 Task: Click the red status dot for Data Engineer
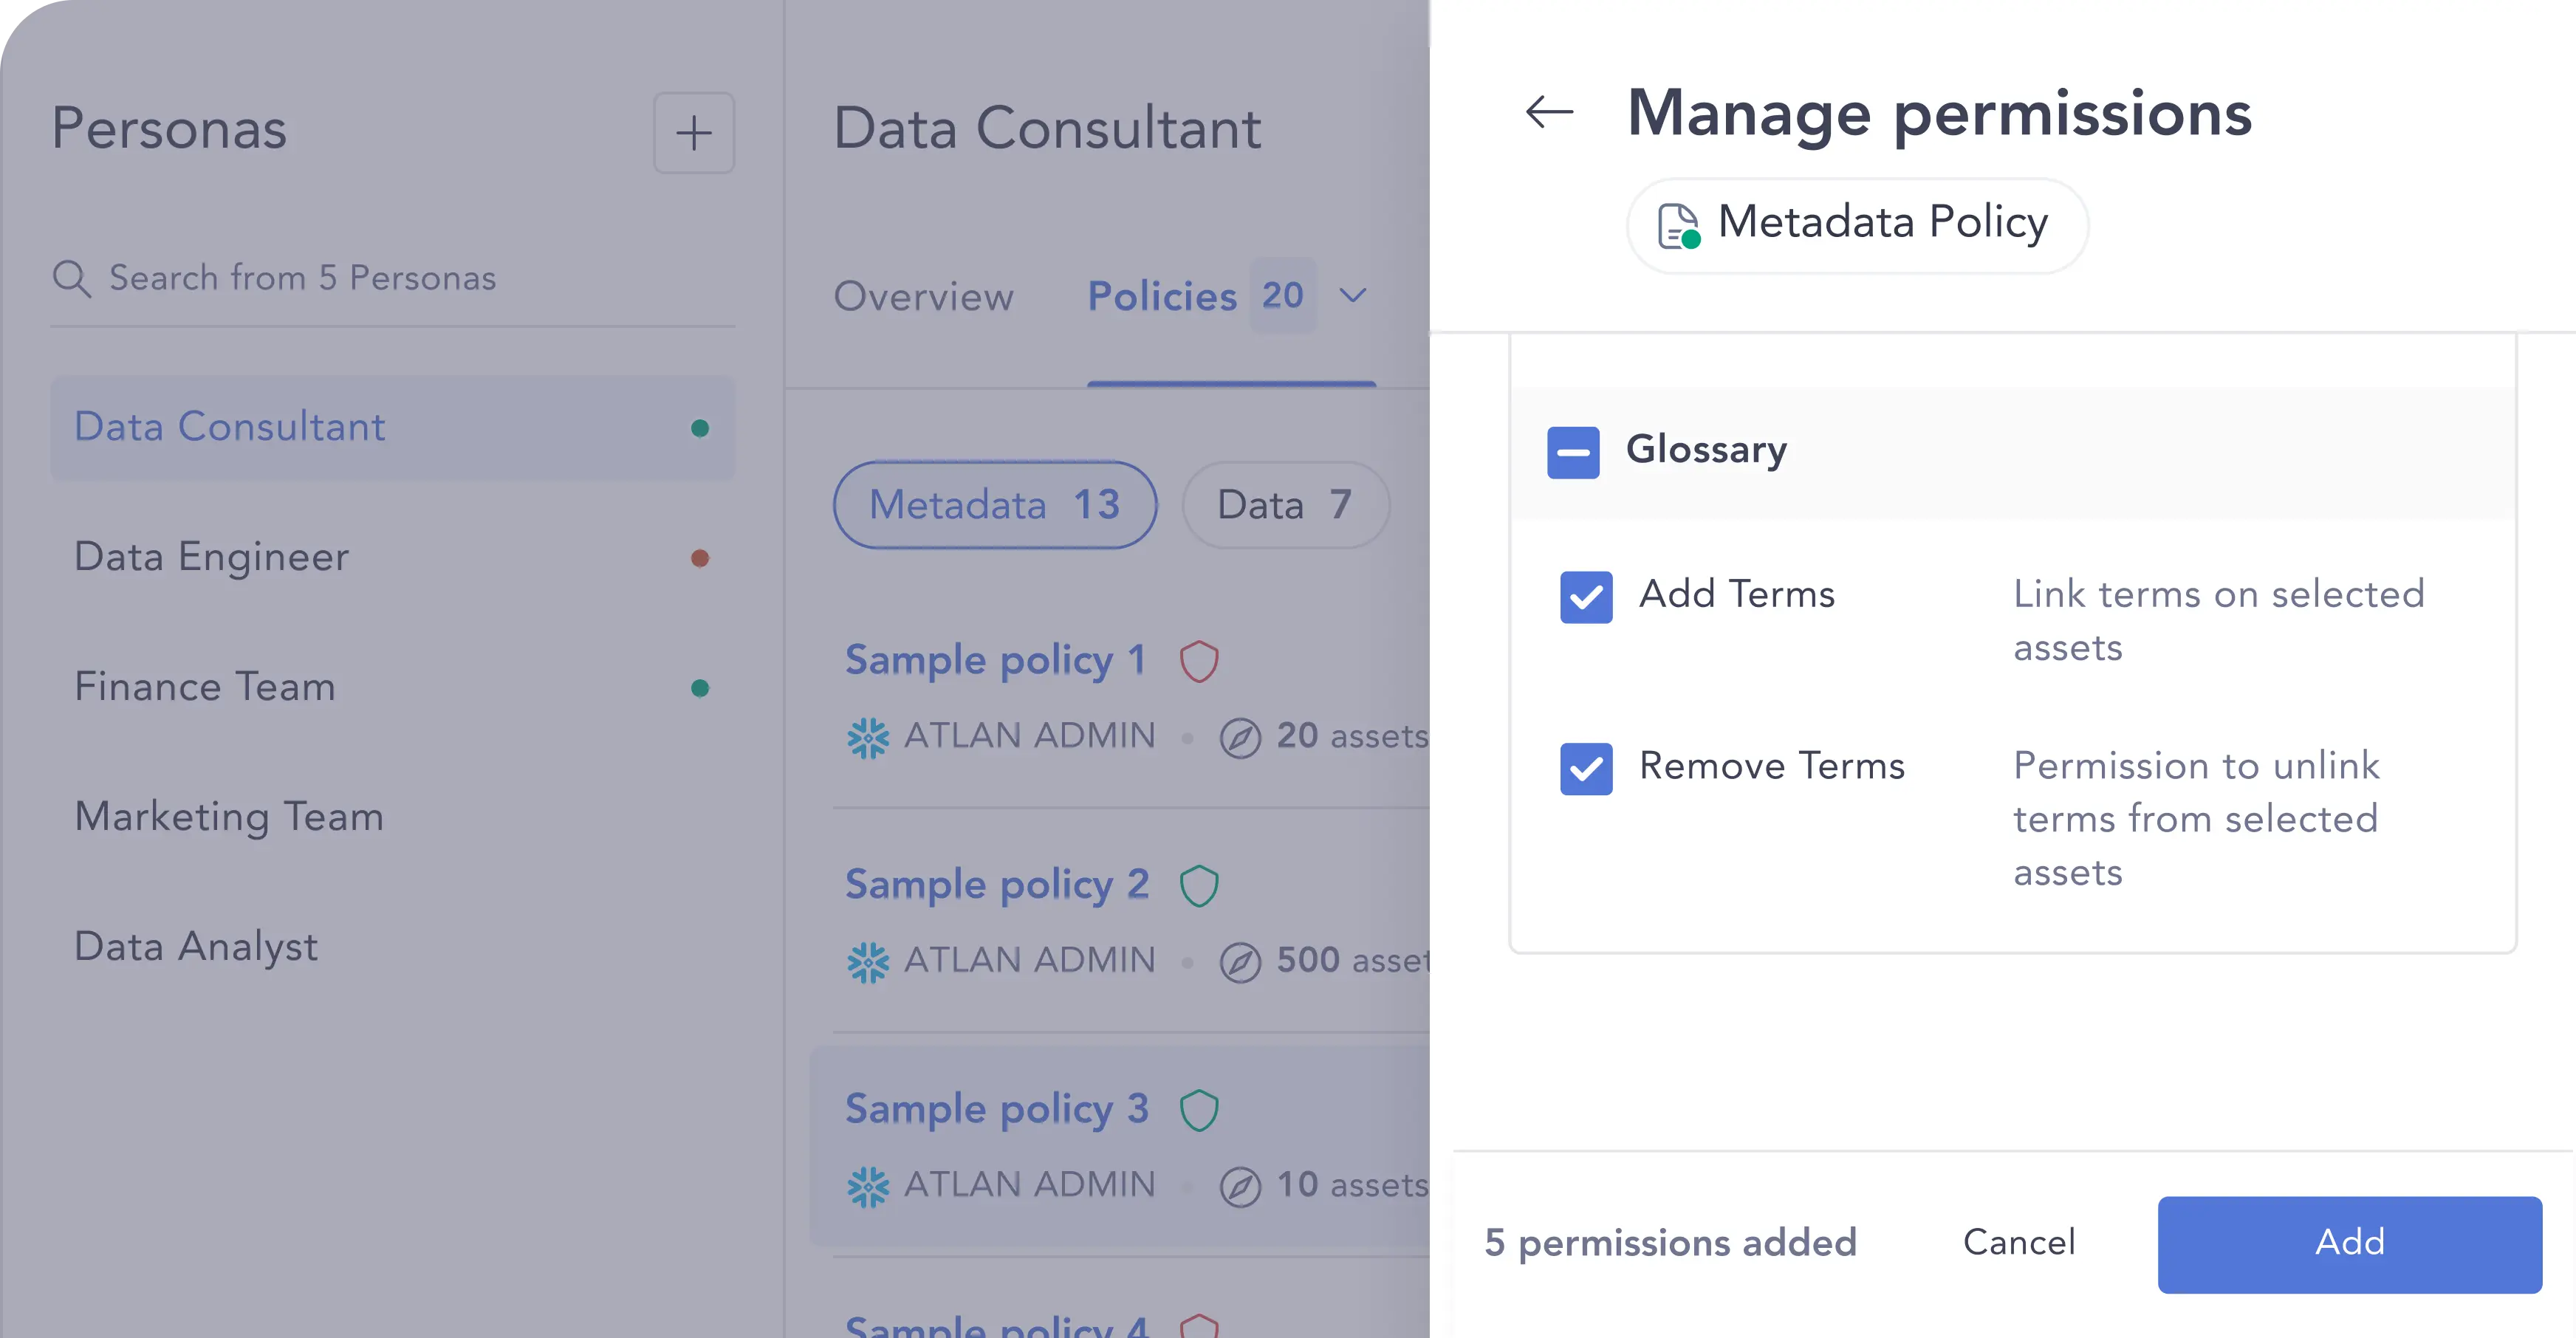pos(700,558)
